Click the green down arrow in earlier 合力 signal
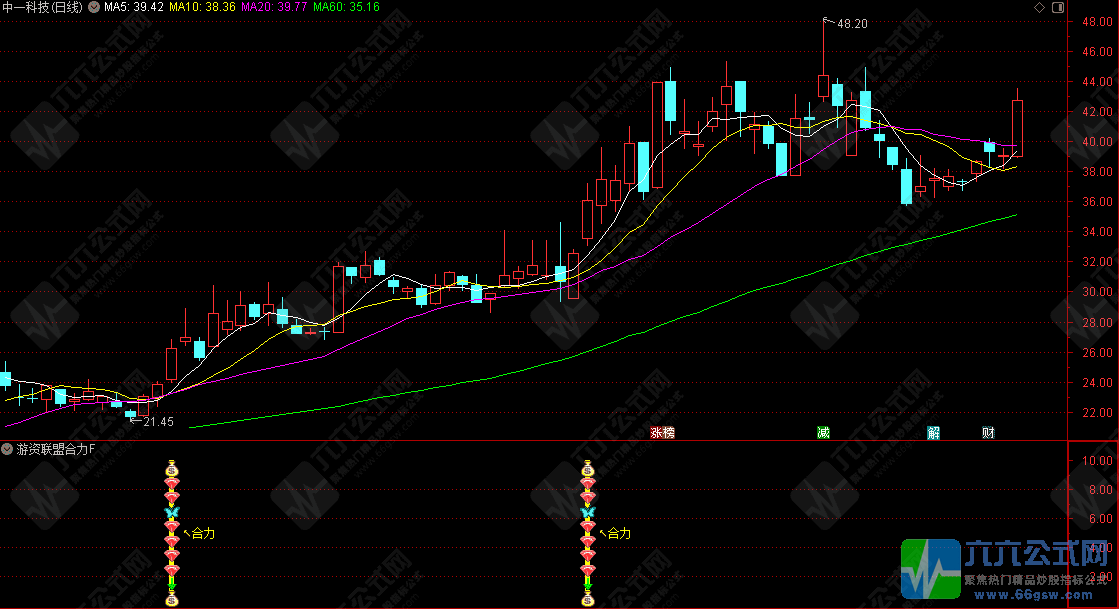Screen dimensions: 1119x609 171,584
